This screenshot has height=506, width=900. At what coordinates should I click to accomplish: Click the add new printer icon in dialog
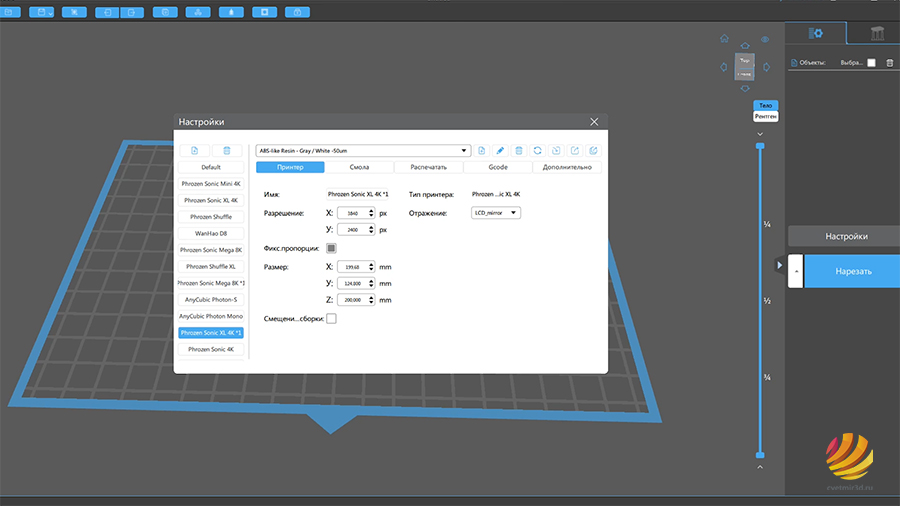[x=195, y=150]
